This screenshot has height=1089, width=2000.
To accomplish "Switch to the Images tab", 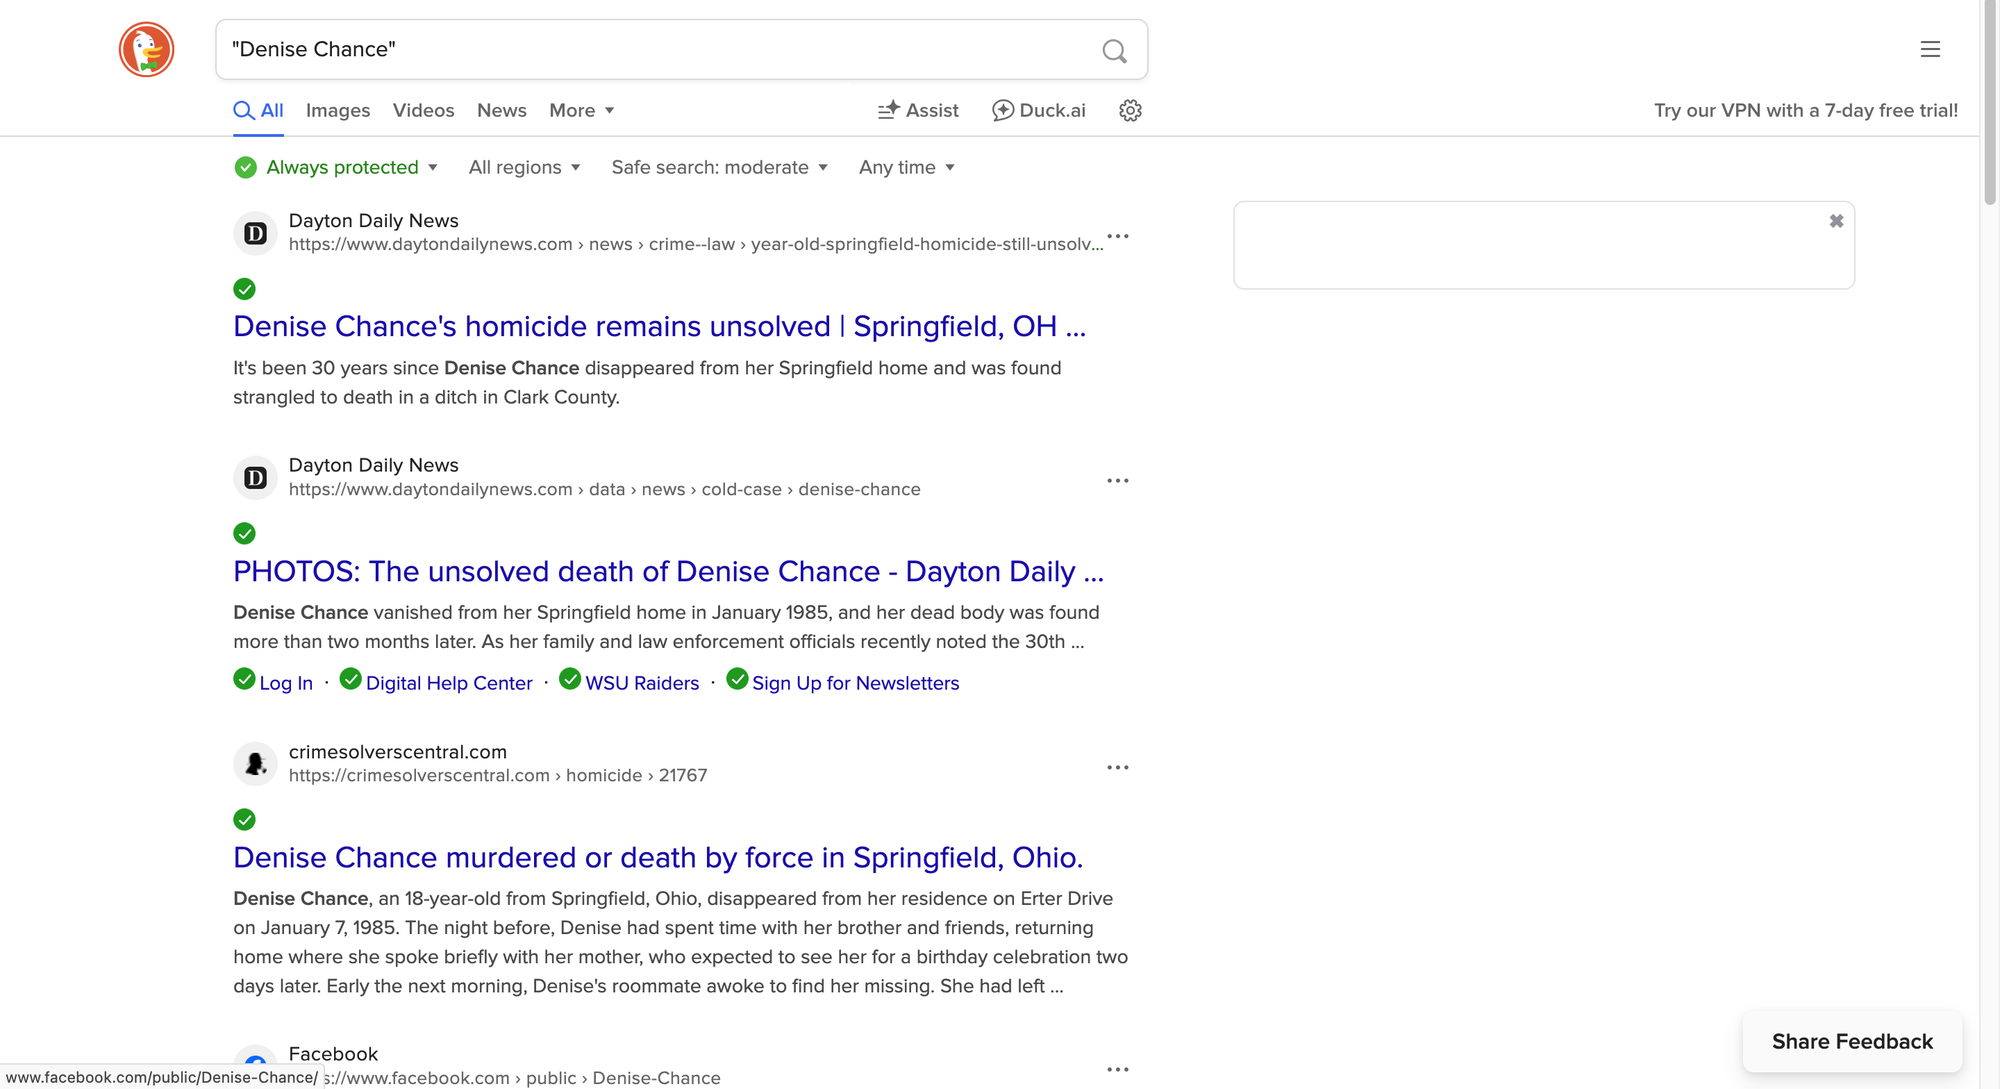I will tap(338, 111).
